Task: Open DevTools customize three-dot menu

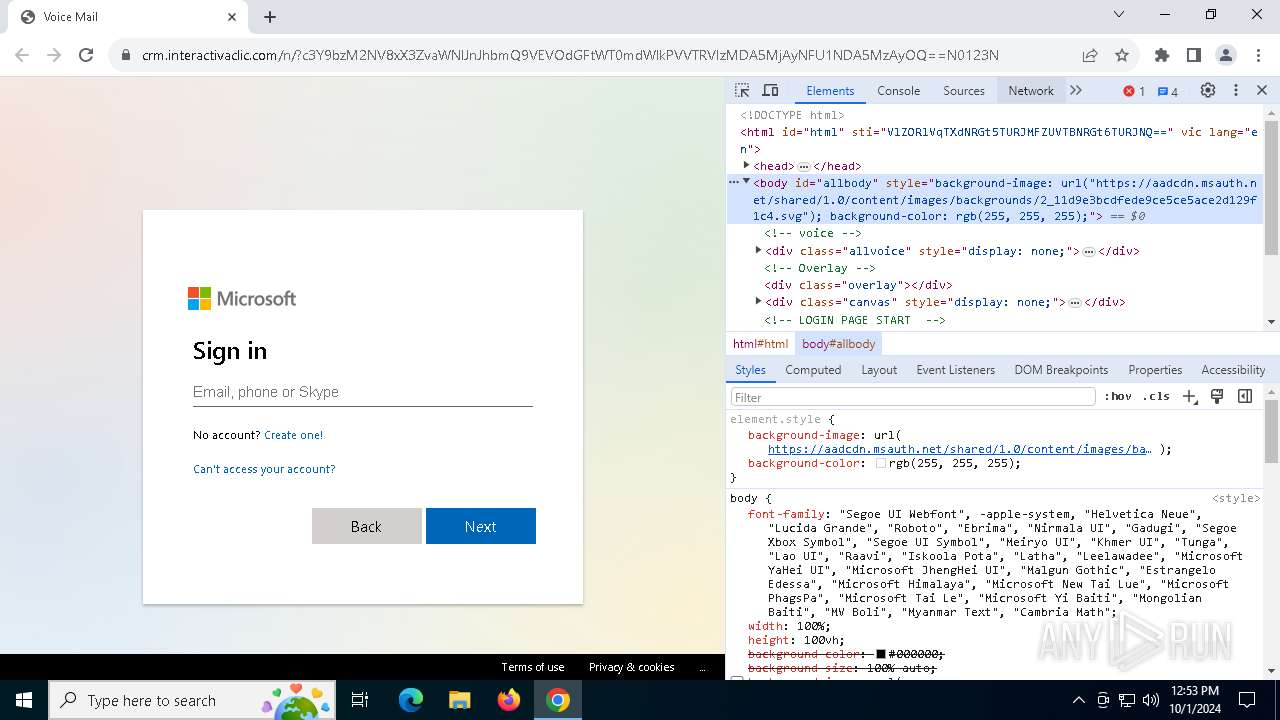Action: (1236, 90)
